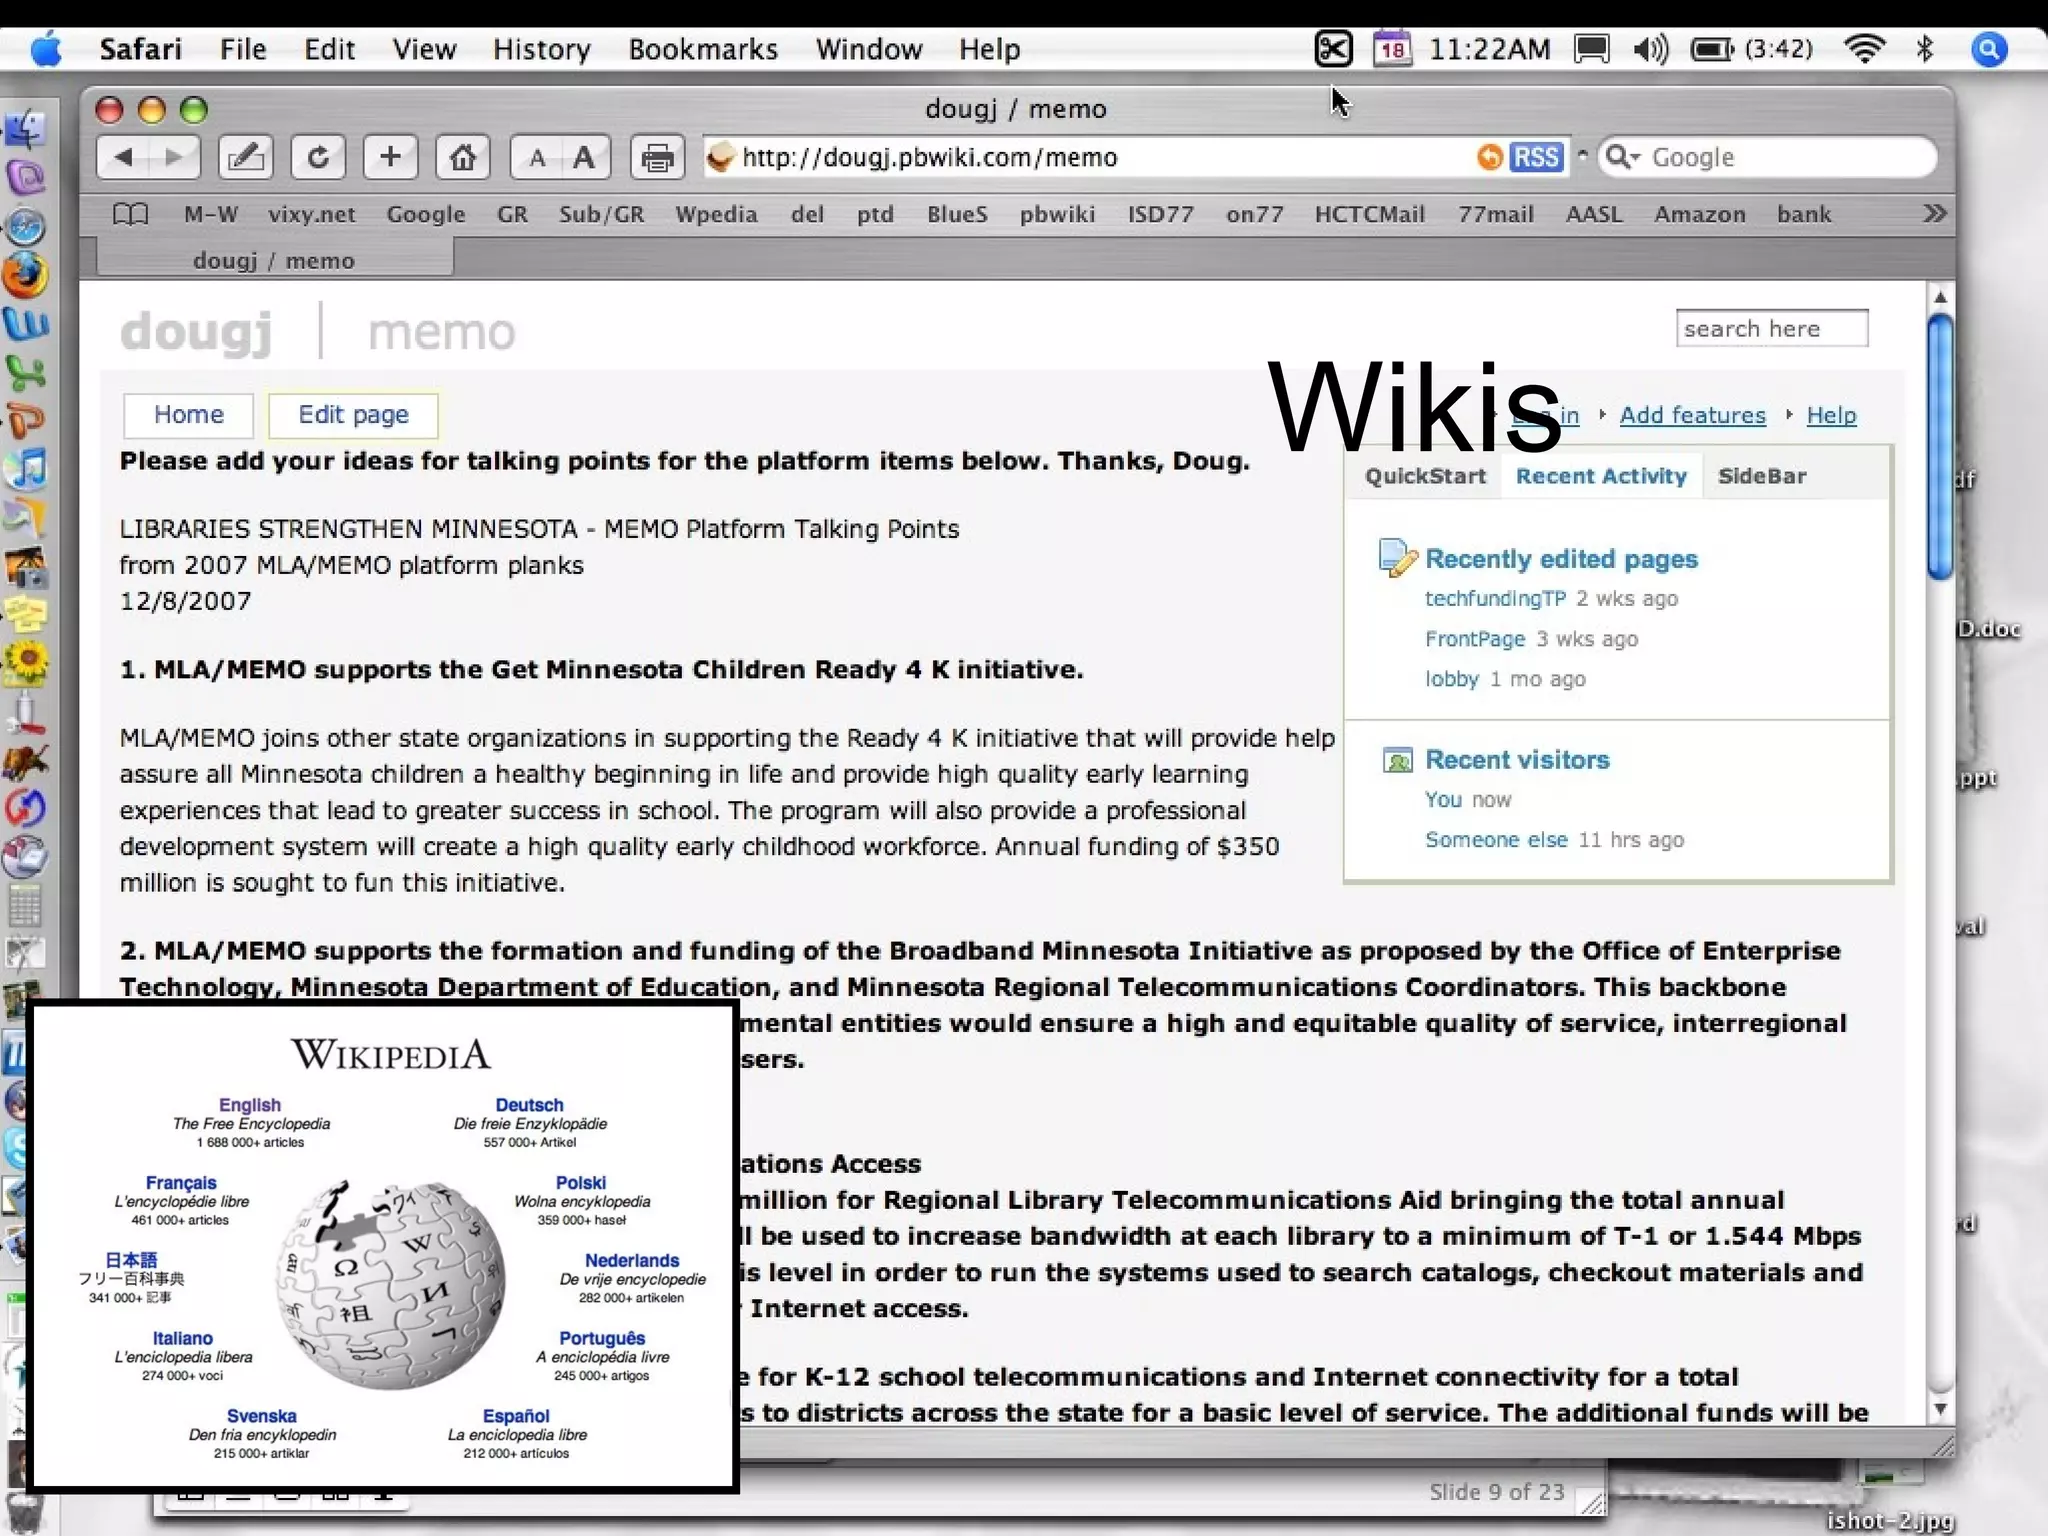Click the vixy.net bookmark

311,214
